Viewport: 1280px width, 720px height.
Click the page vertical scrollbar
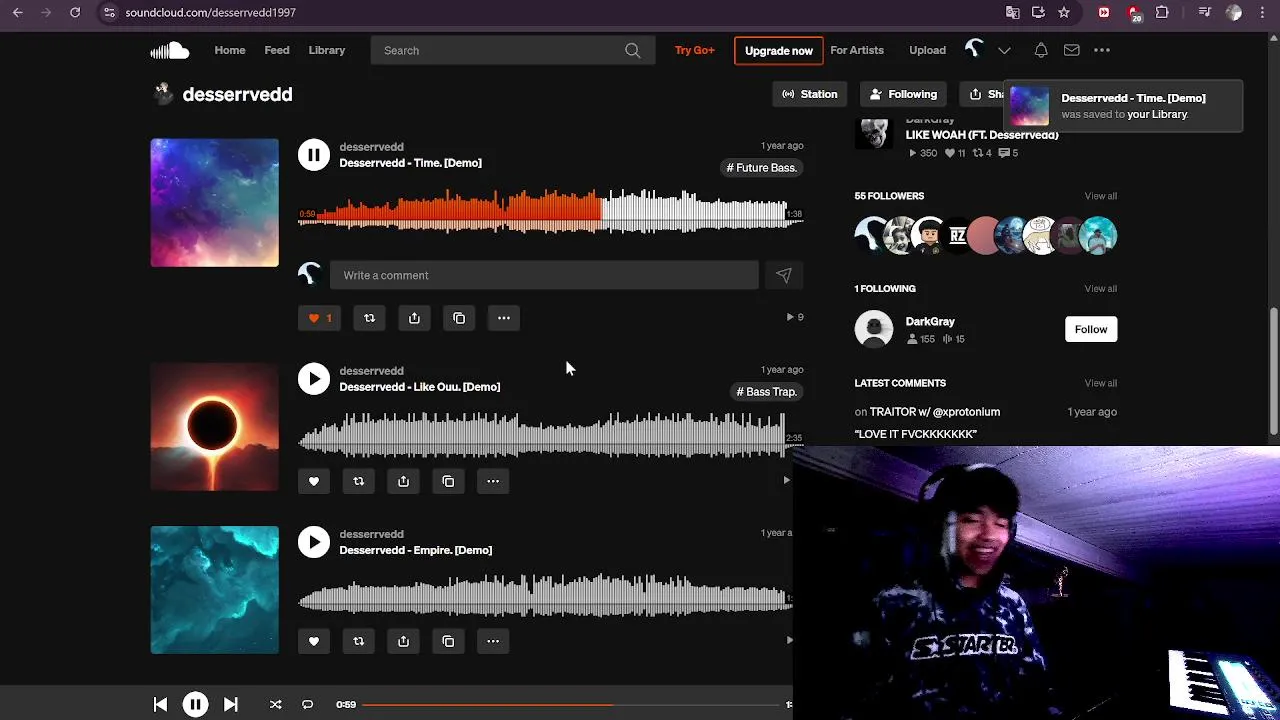(1274, 372)
